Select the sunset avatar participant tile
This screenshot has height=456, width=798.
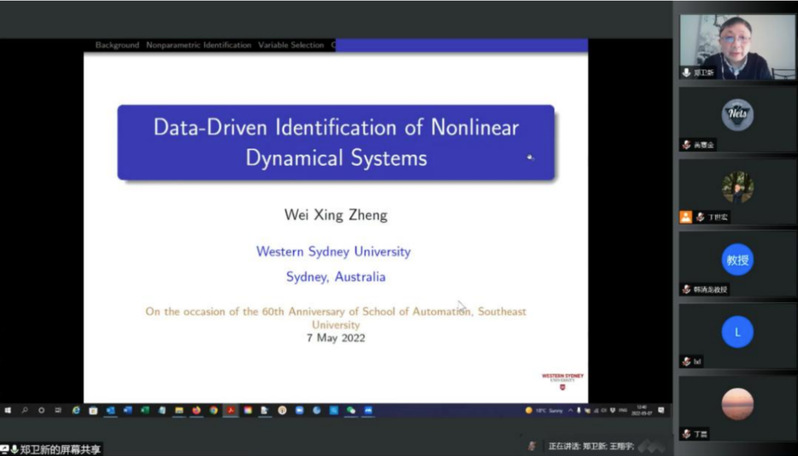(x=737, y=403)
